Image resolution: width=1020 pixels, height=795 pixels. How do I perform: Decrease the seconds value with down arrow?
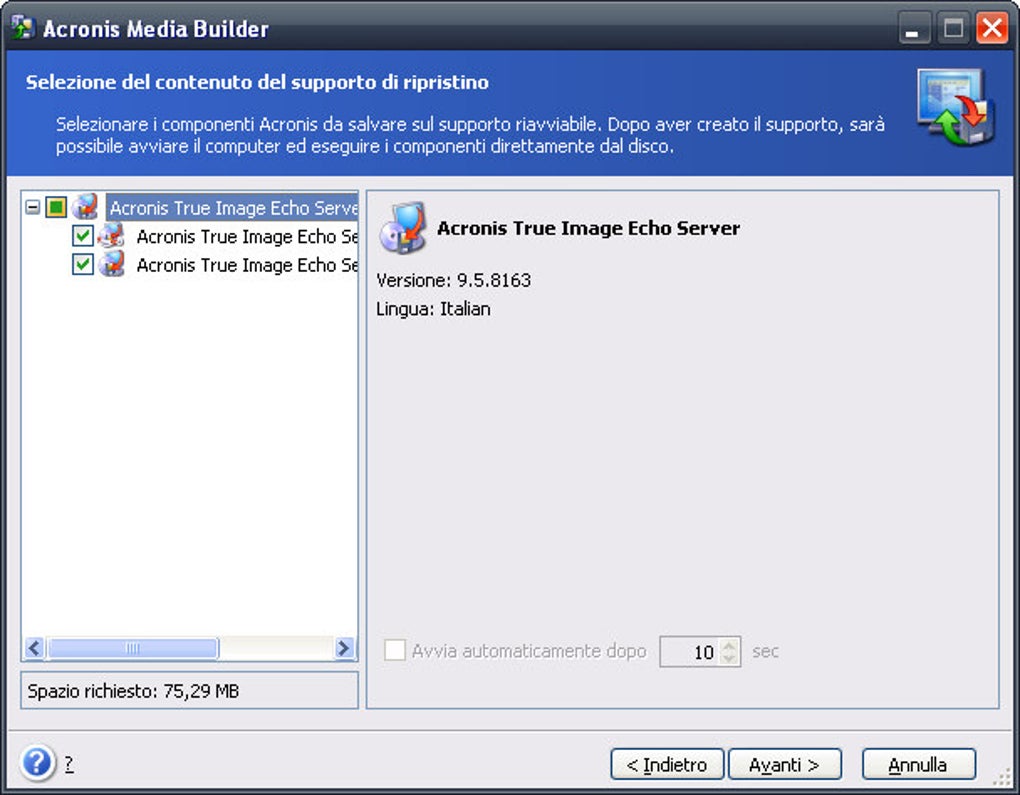[x=730, y=659]
